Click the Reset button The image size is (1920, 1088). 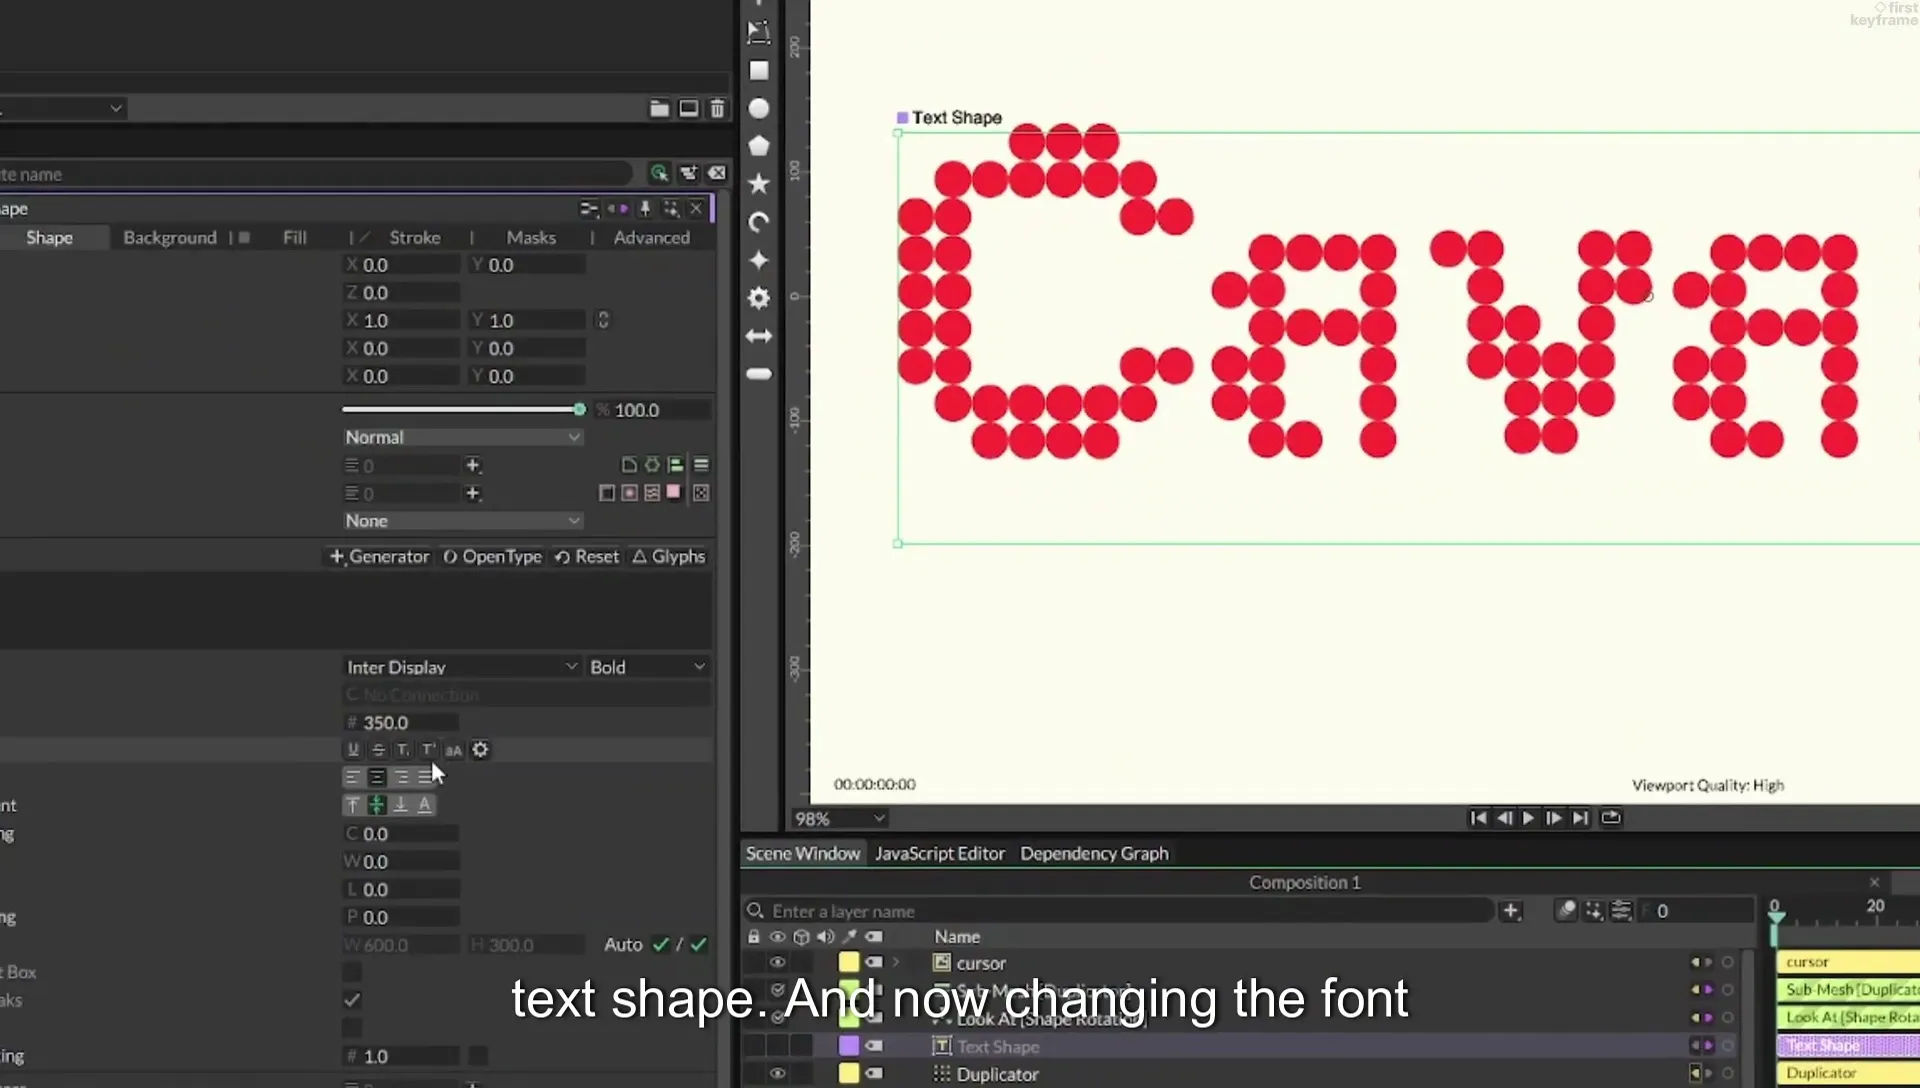pos(587,556)
